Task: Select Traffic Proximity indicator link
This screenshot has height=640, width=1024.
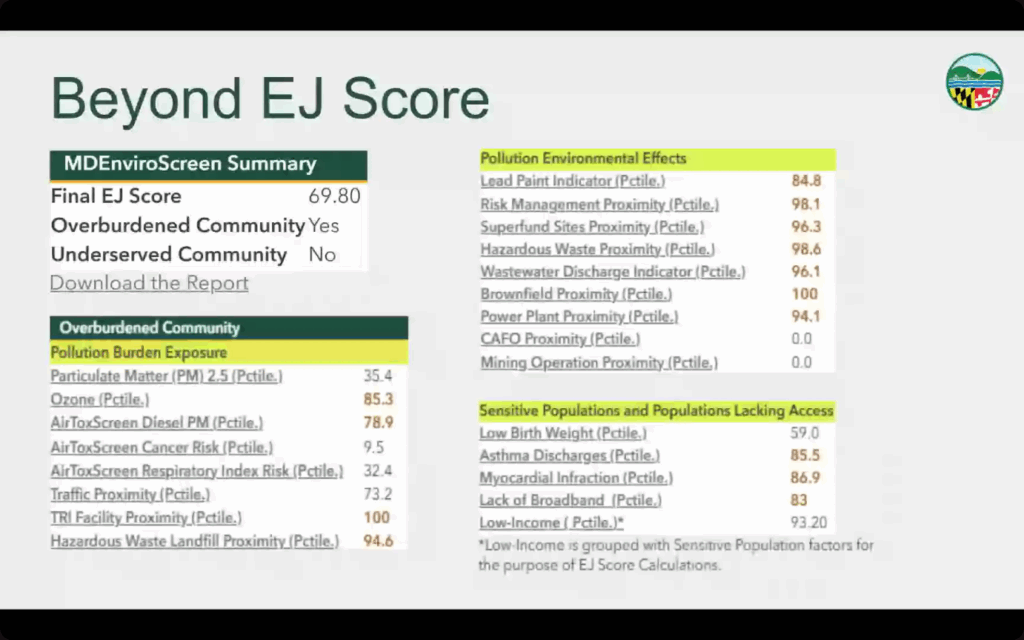Action: pos(130,494)
